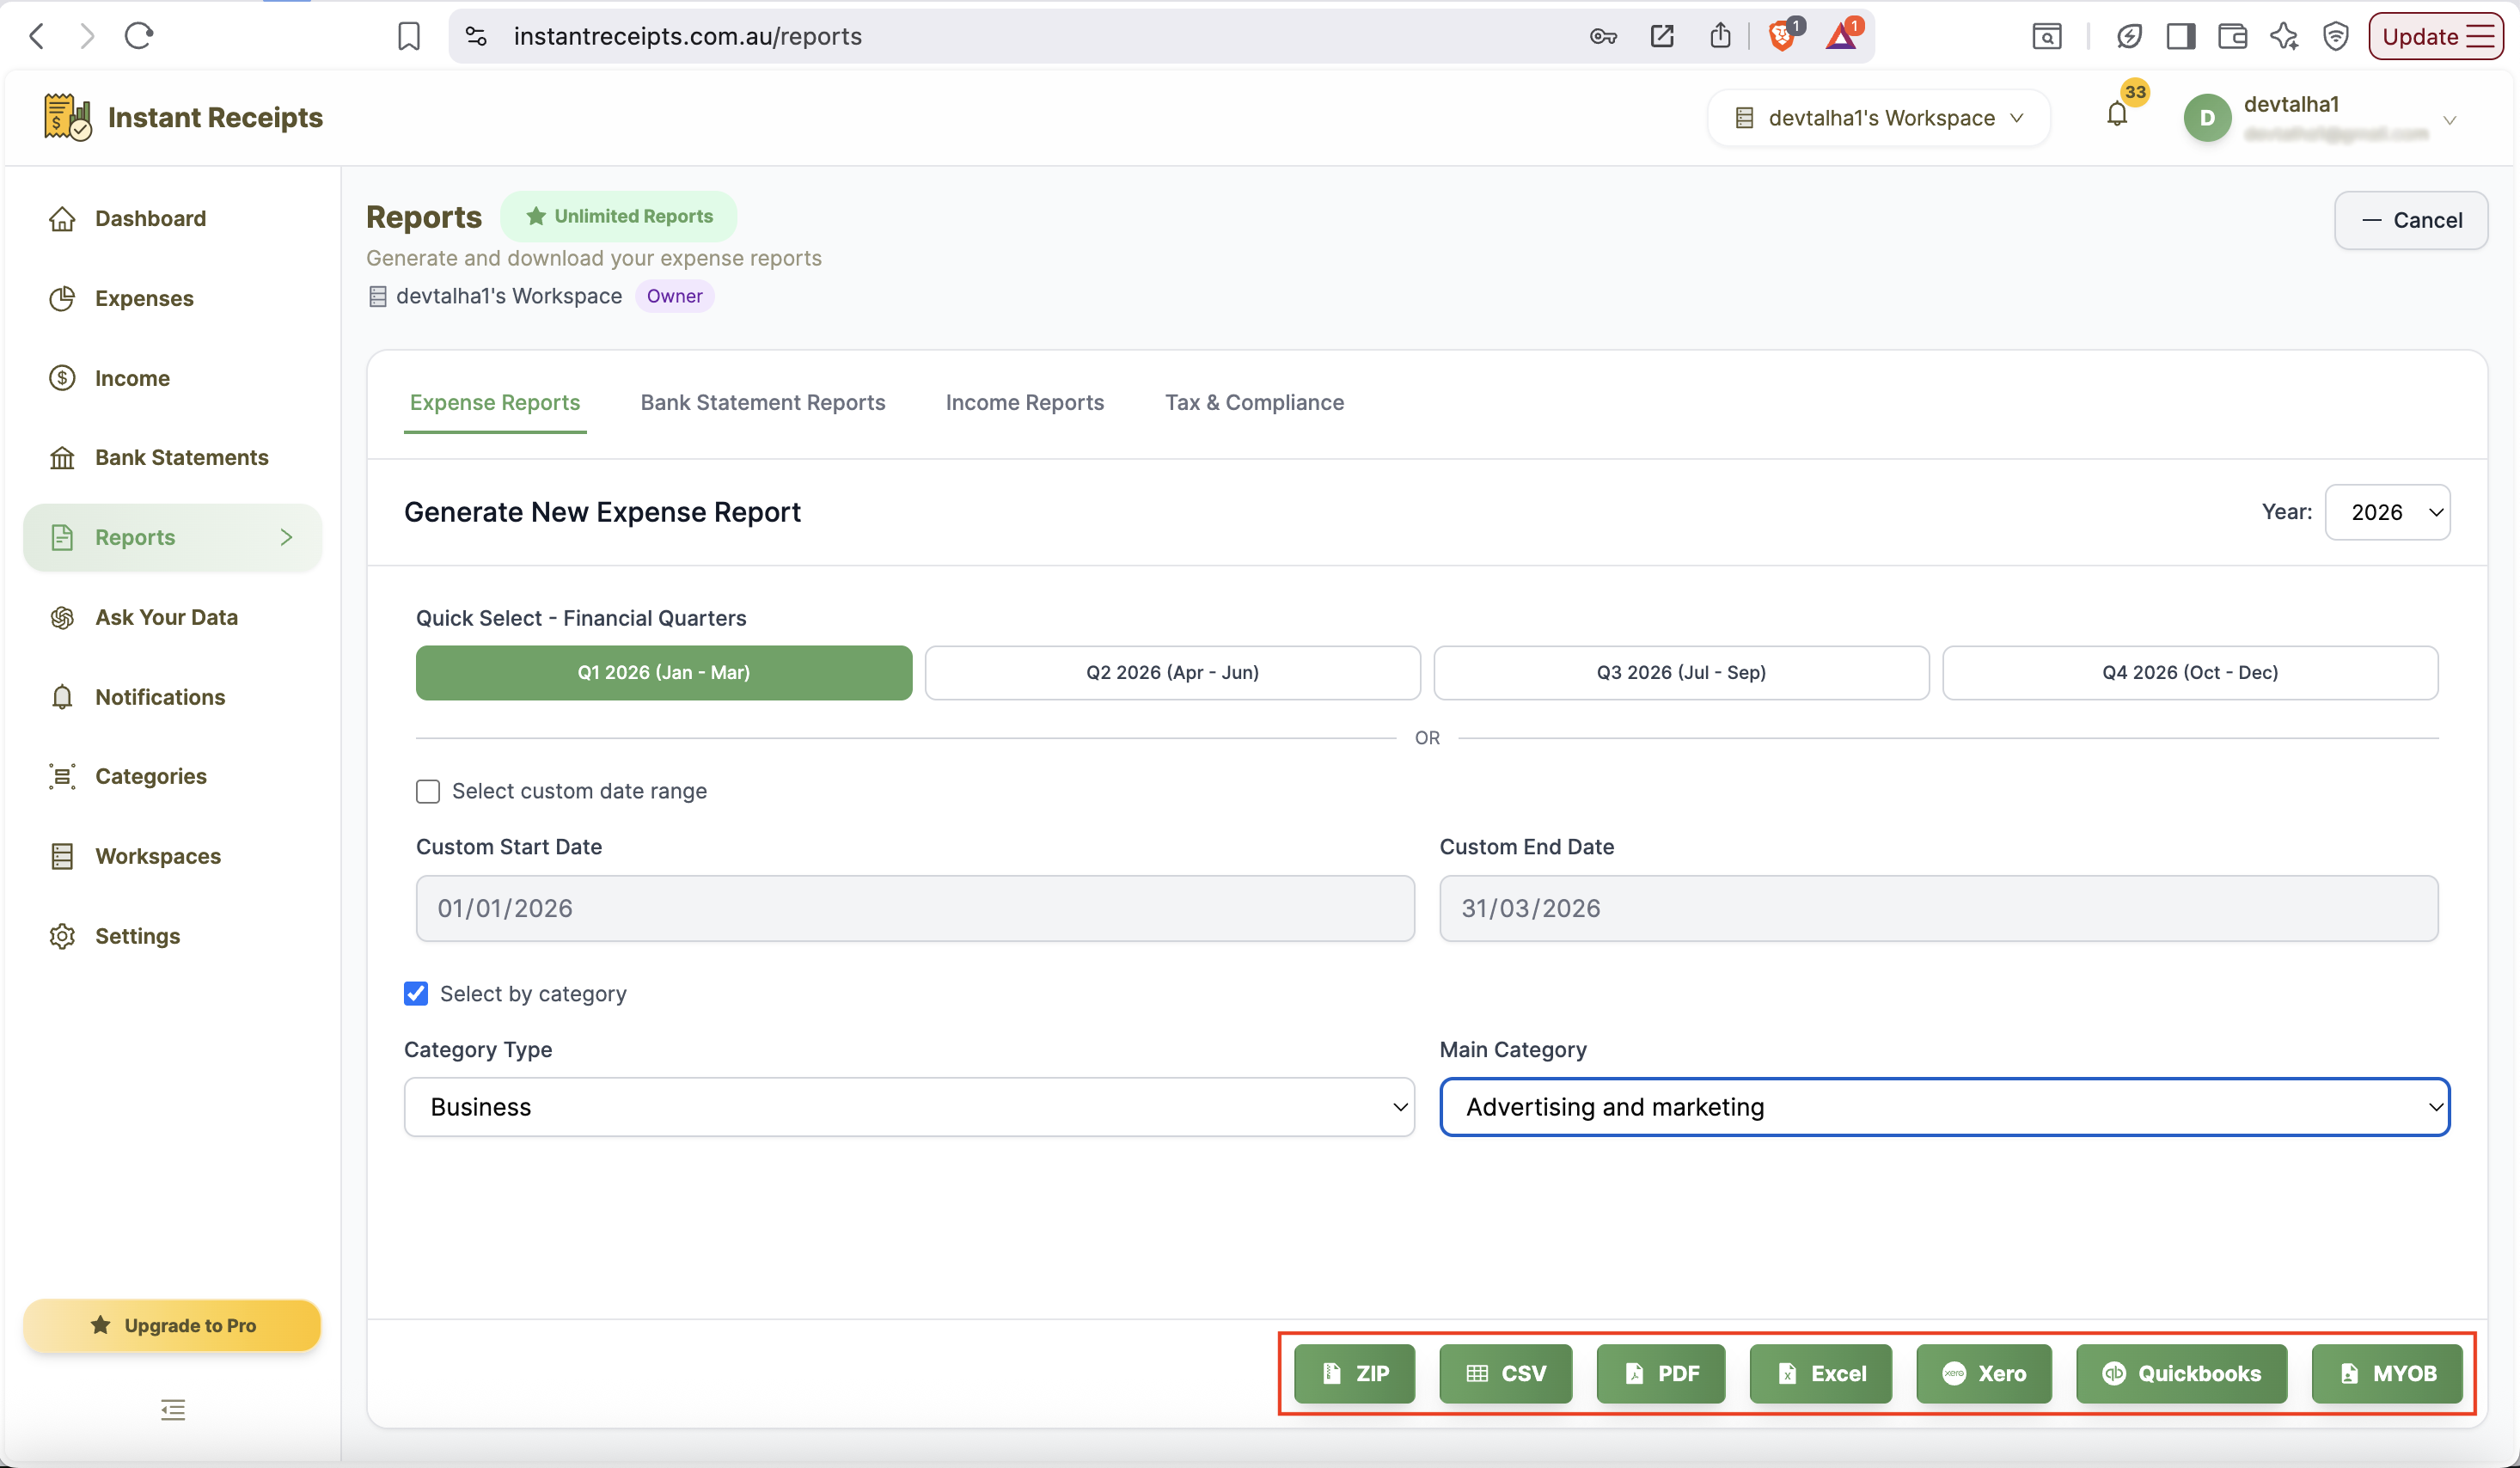Switch to the Expense Reports tab
This screenshot has width=2520, height=1468.
495,402
